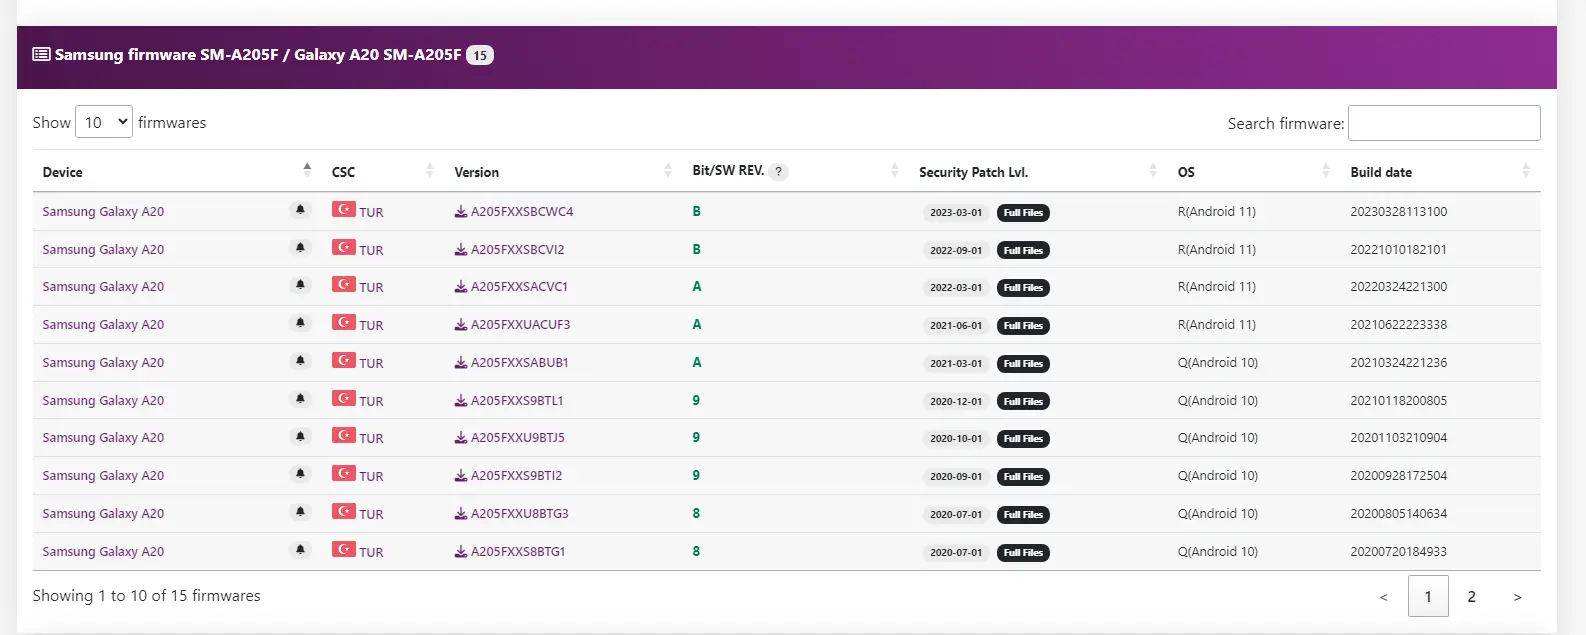Go to pagination page 2
1586x635 pixels.
tap(1472, 597)
